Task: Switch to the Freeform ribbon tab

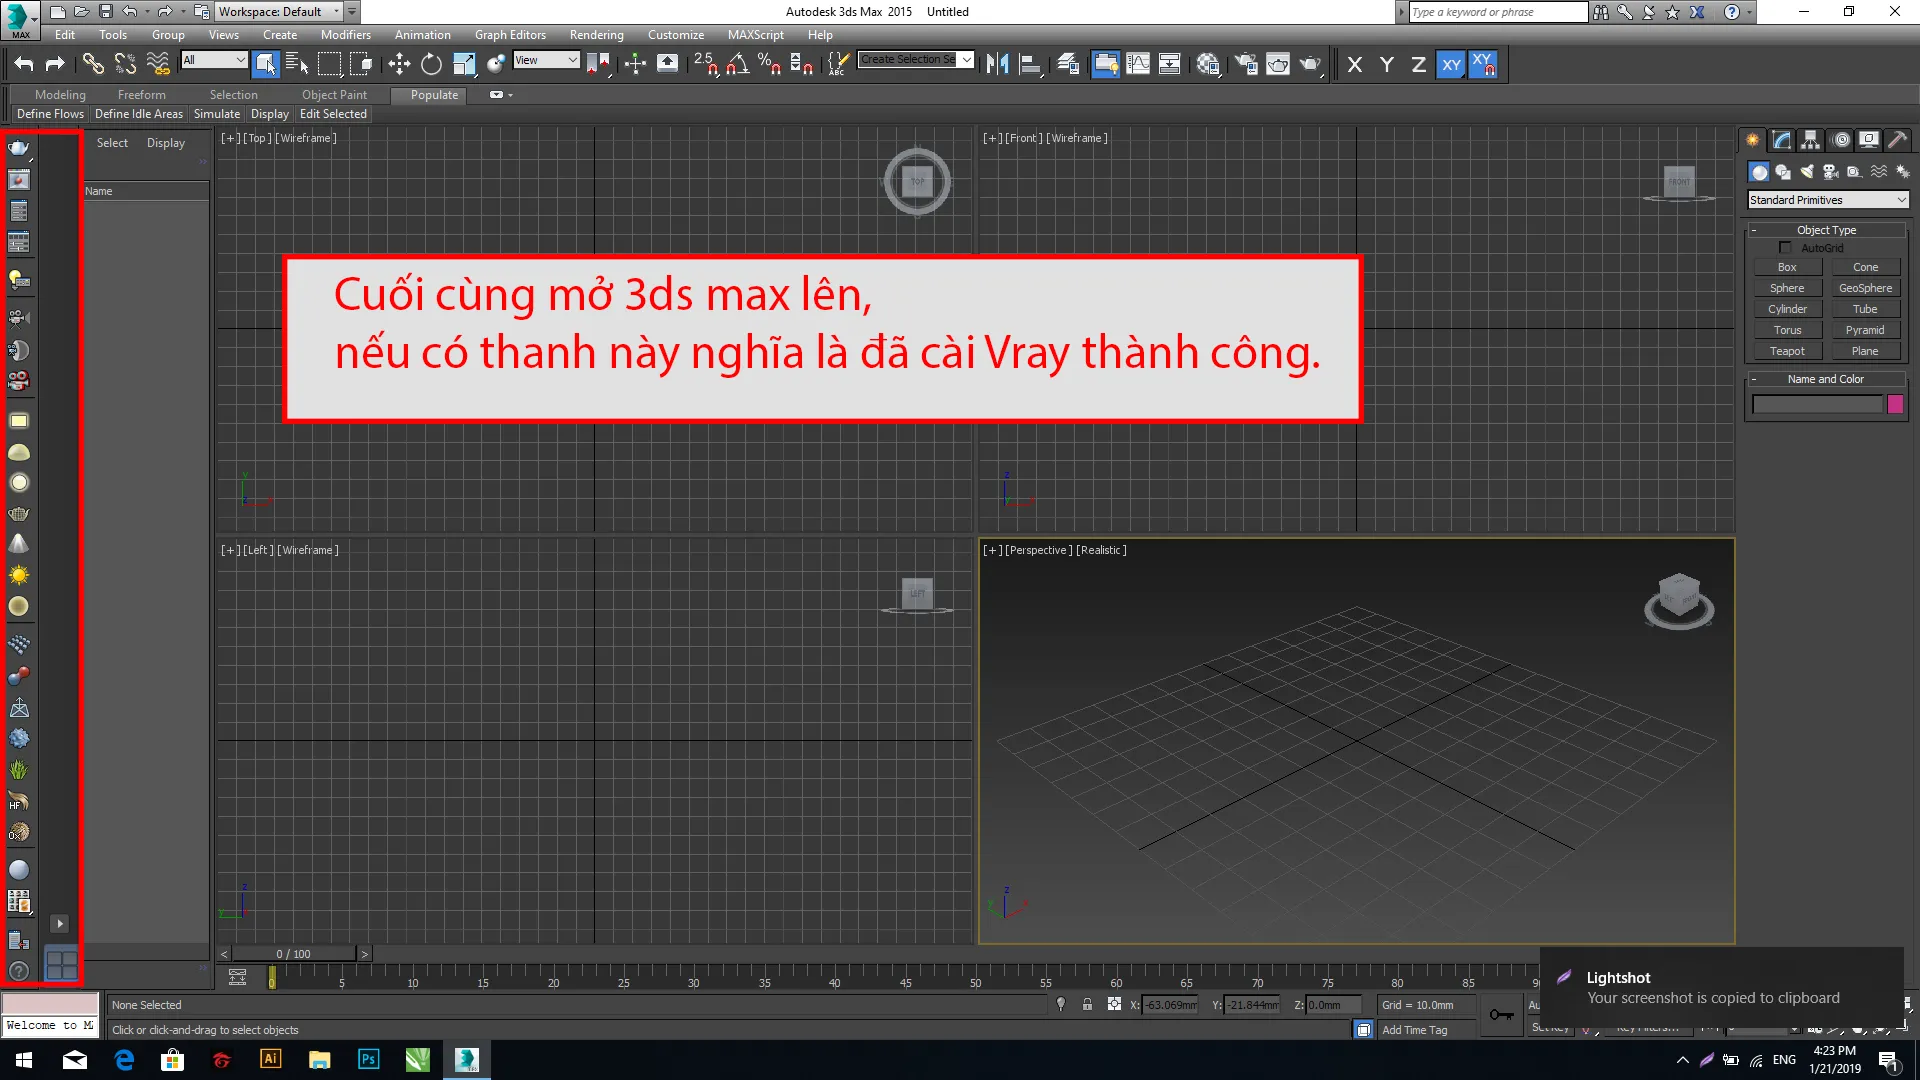Action: [x=141, y=95]
